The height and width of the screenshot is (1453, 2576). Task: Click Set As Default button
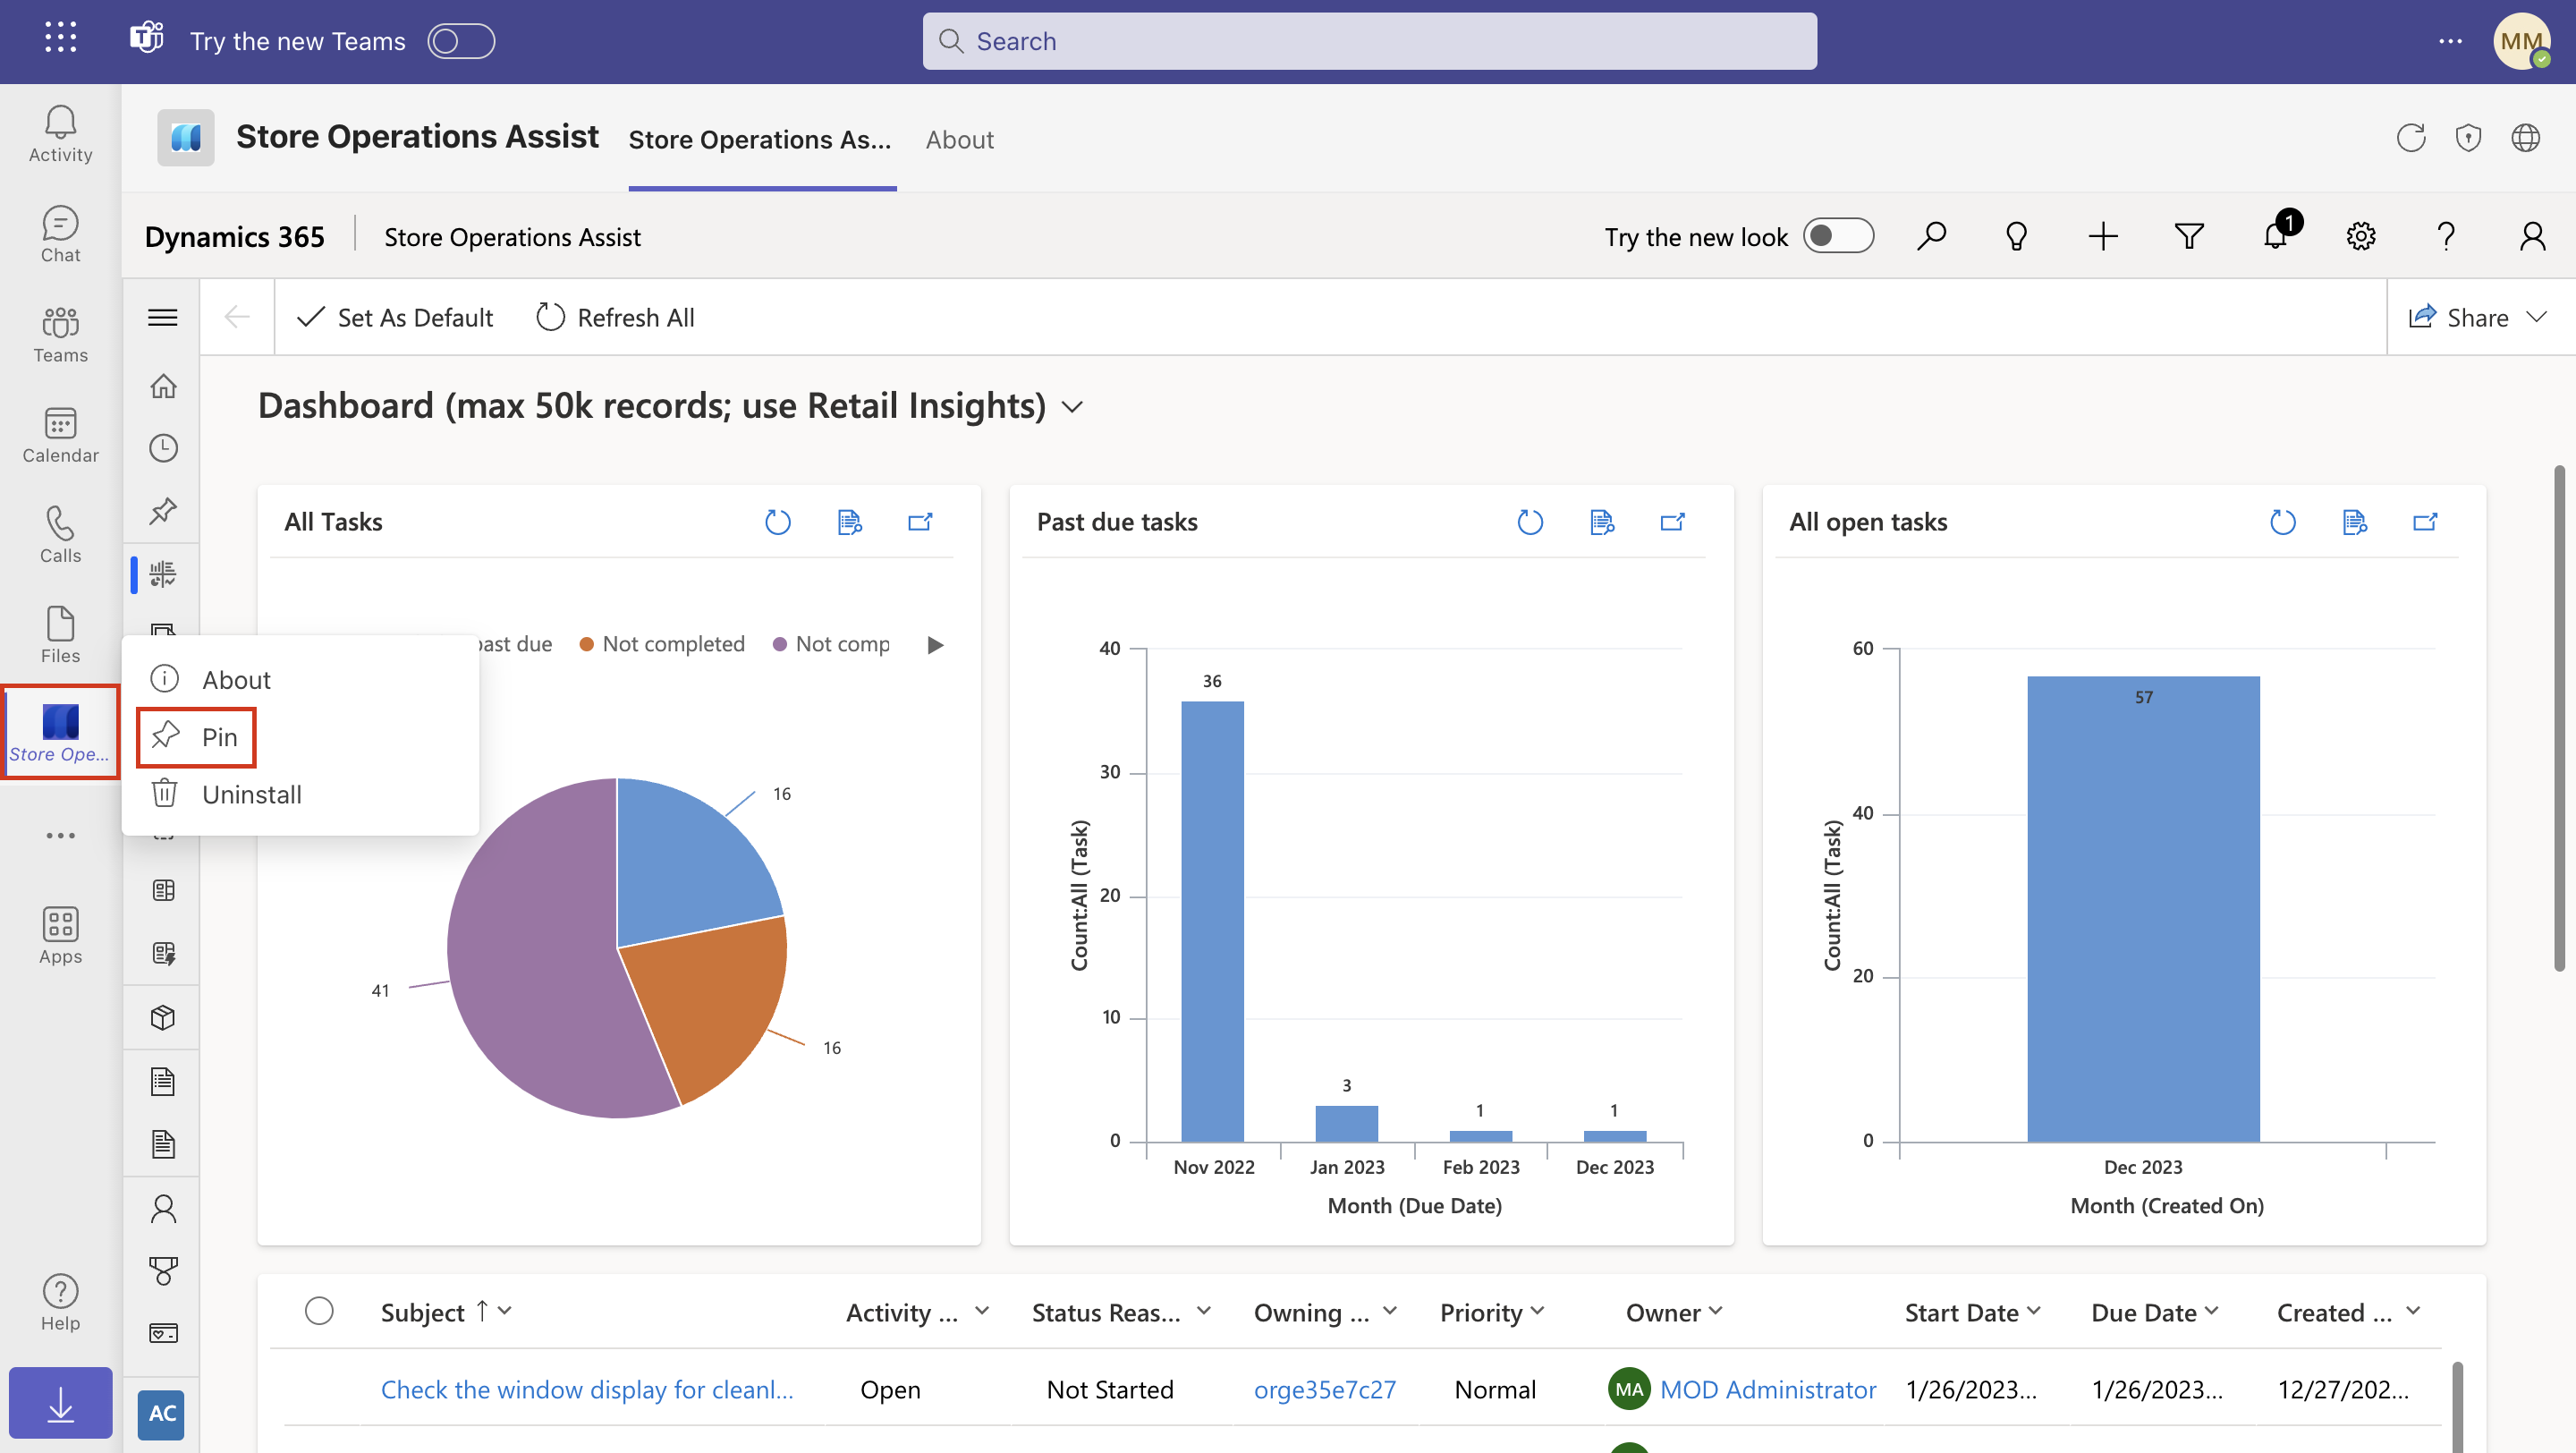tap(396, 317)
